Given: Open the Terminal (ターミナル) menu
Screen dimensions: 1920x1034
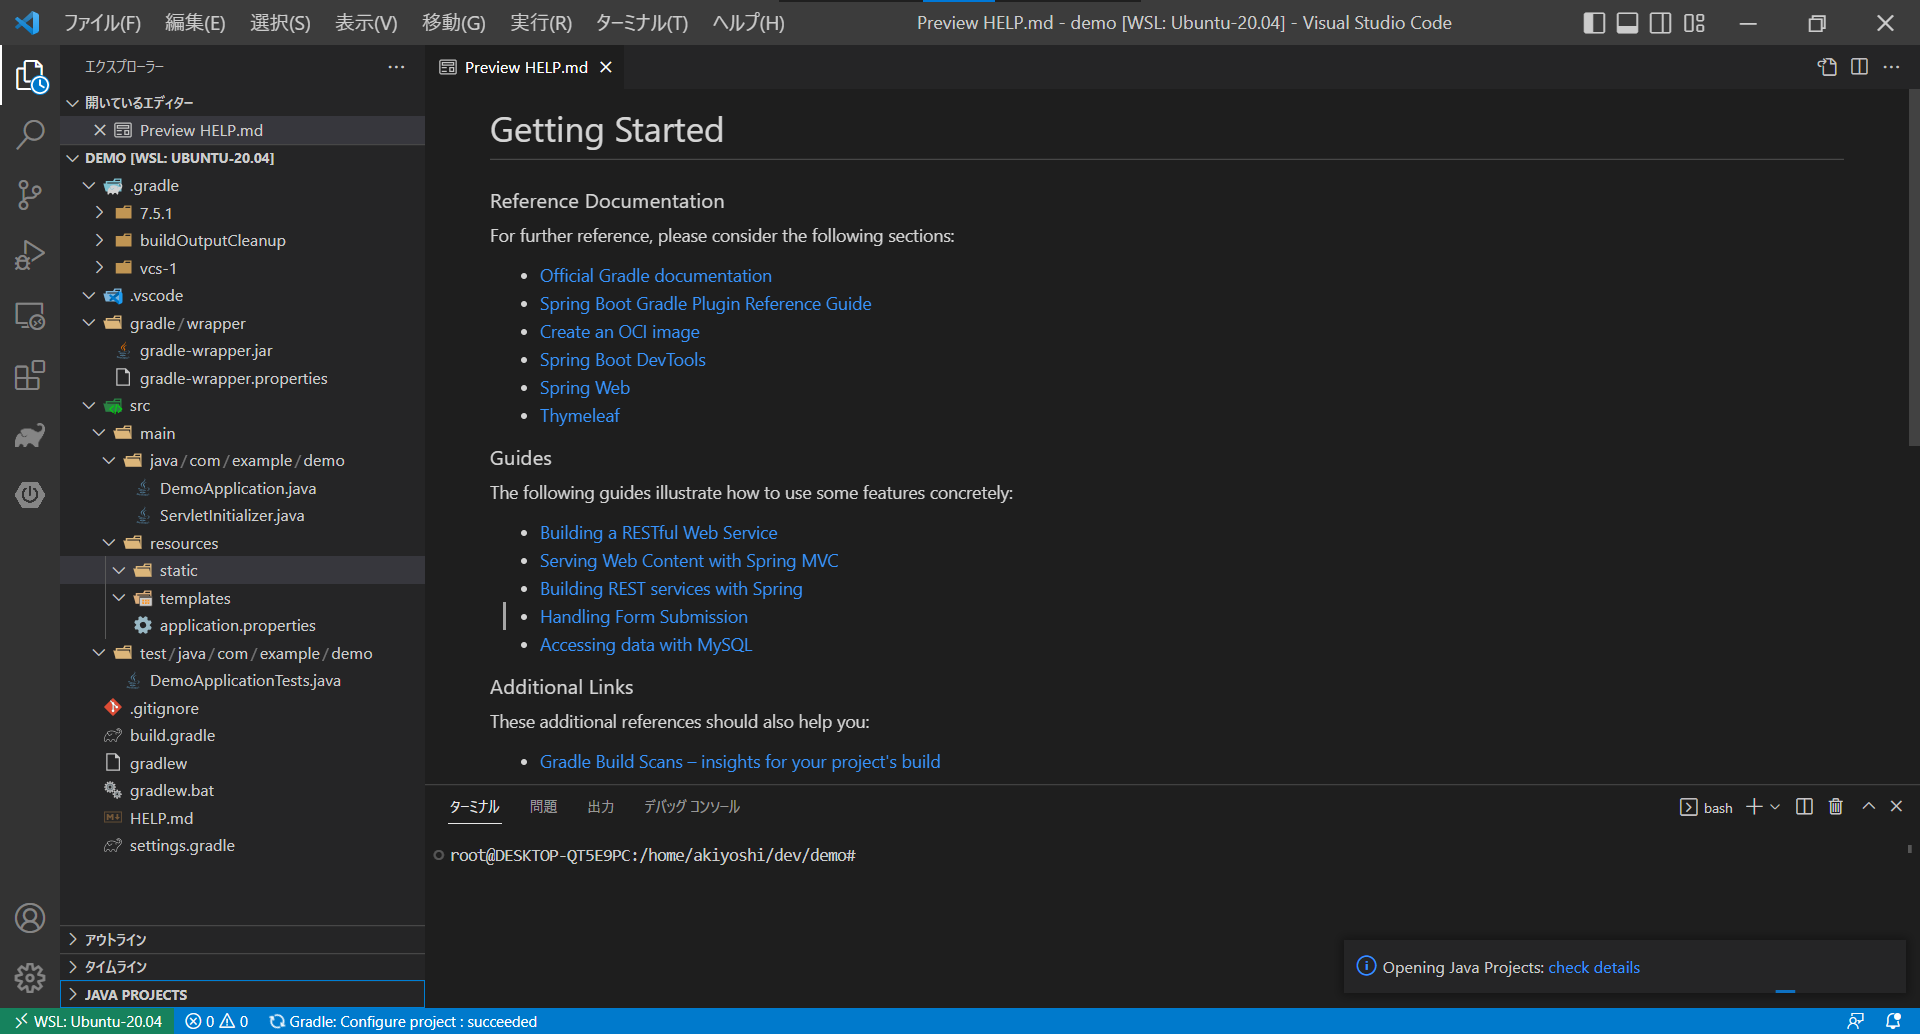Looking at the screenshot, I should pyautogui.click(x=641, y=23).
